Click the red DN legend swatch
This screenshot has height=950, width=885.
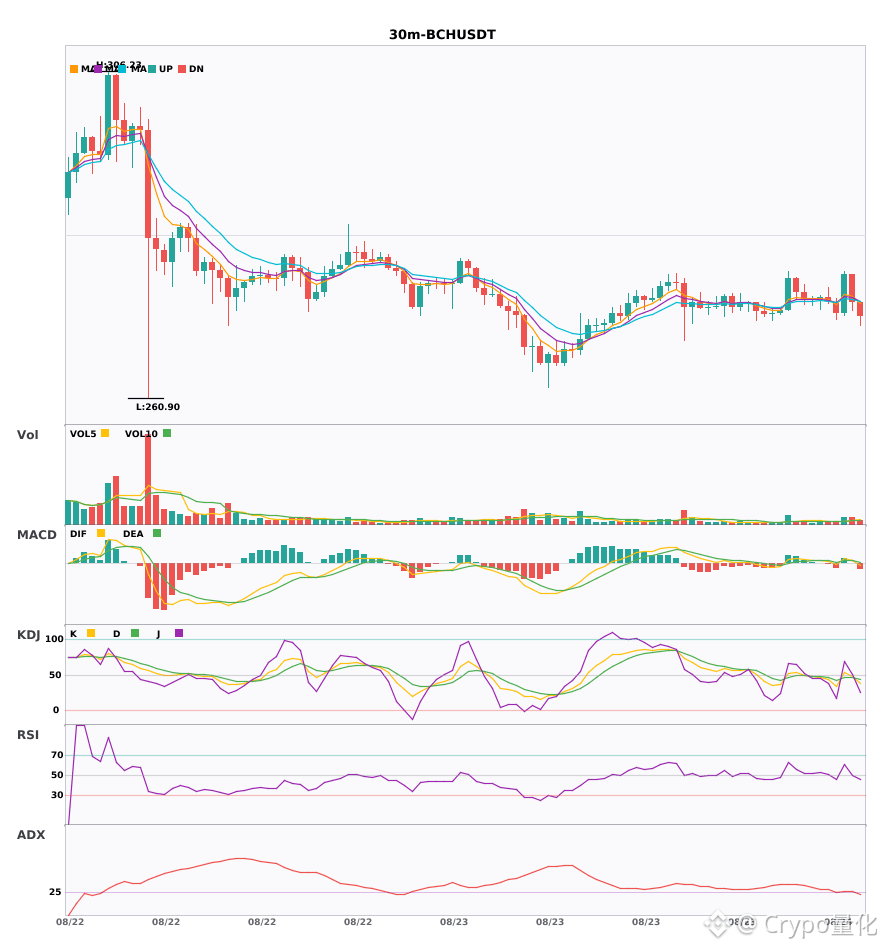182,69
